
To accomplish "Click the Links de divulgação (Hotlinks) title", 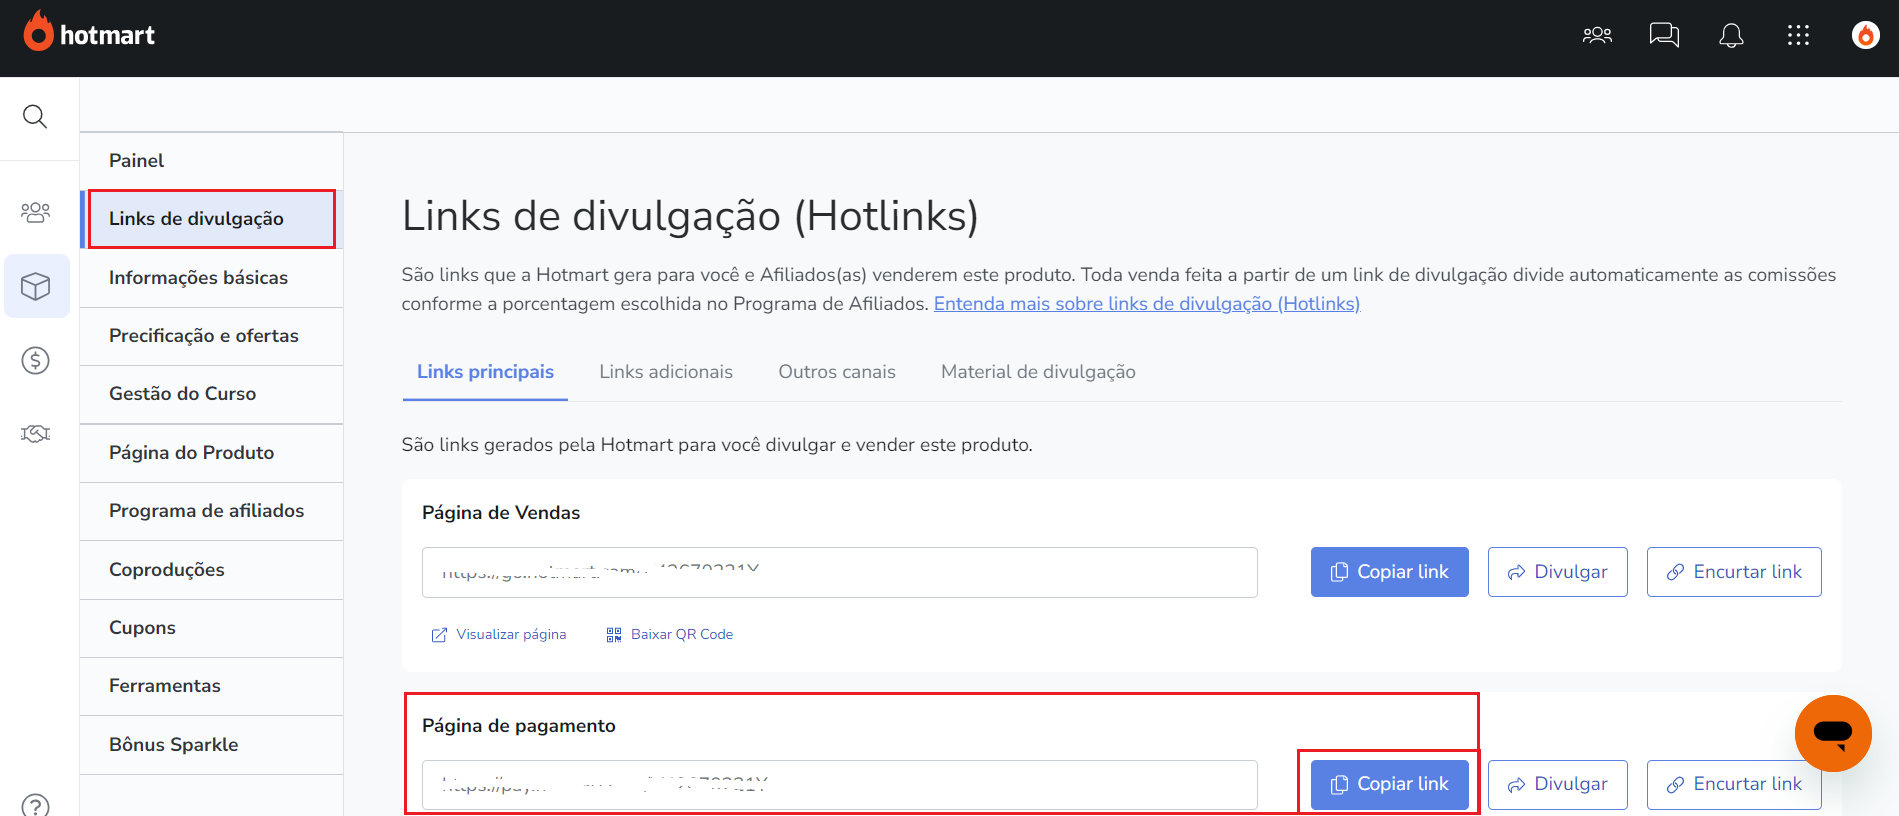I will (x=690, y=216).
